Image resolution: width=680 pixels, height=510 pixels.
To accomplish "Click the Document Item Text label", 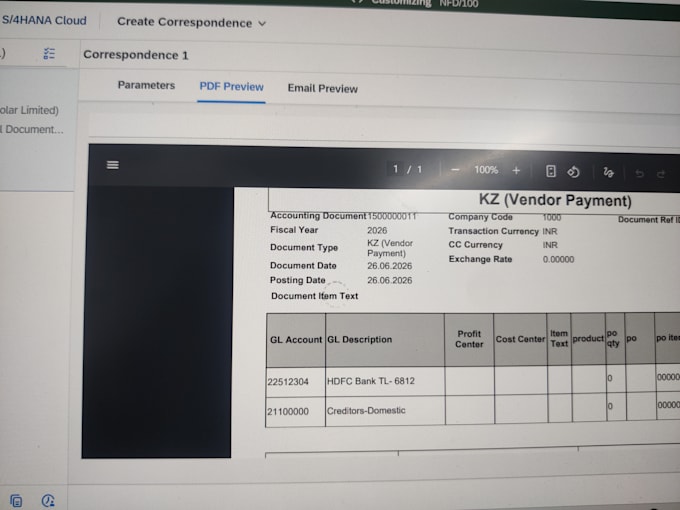I will pos(315,296).
